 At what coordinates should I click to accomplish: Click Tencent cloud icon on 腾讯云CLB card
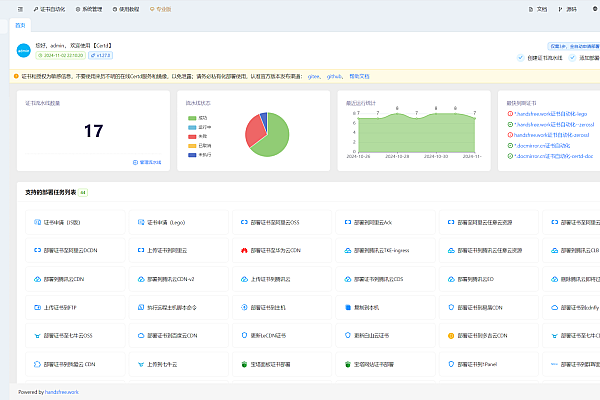tap(554, 250)
